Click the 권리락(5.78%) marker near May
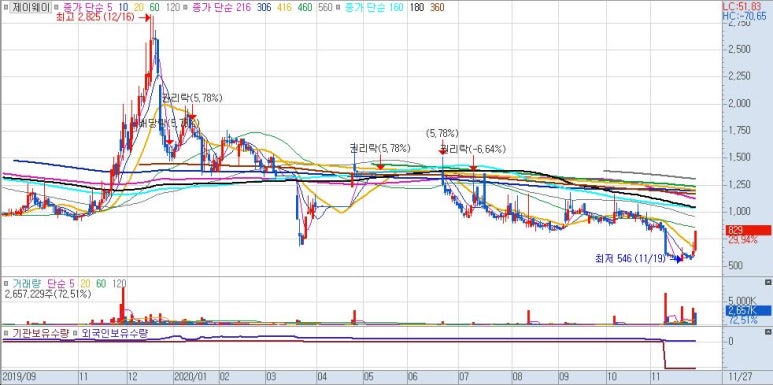The width and height of the screenshot is (773, 385). [x=380, y=147]
